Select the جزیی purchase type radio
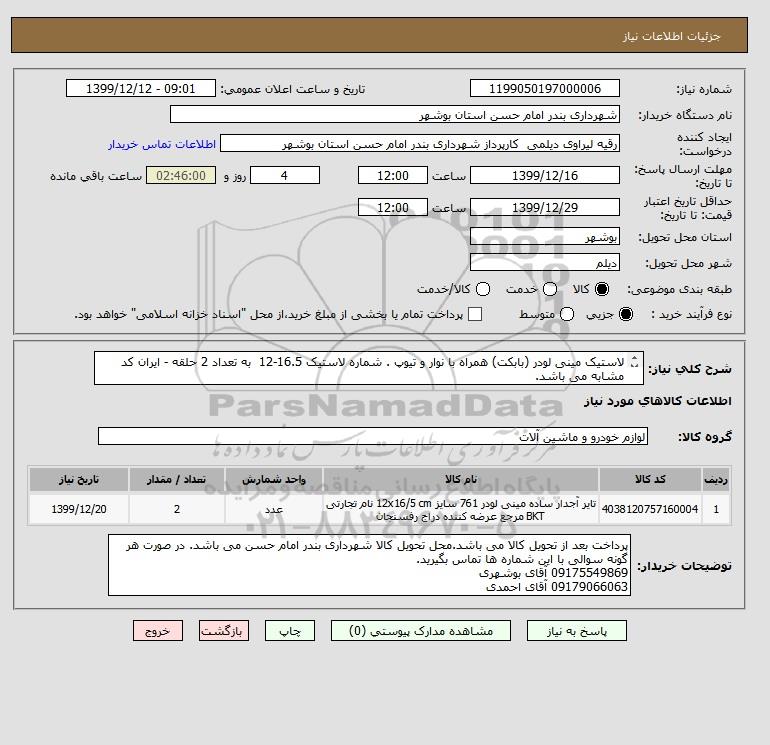 pos(626,314)
